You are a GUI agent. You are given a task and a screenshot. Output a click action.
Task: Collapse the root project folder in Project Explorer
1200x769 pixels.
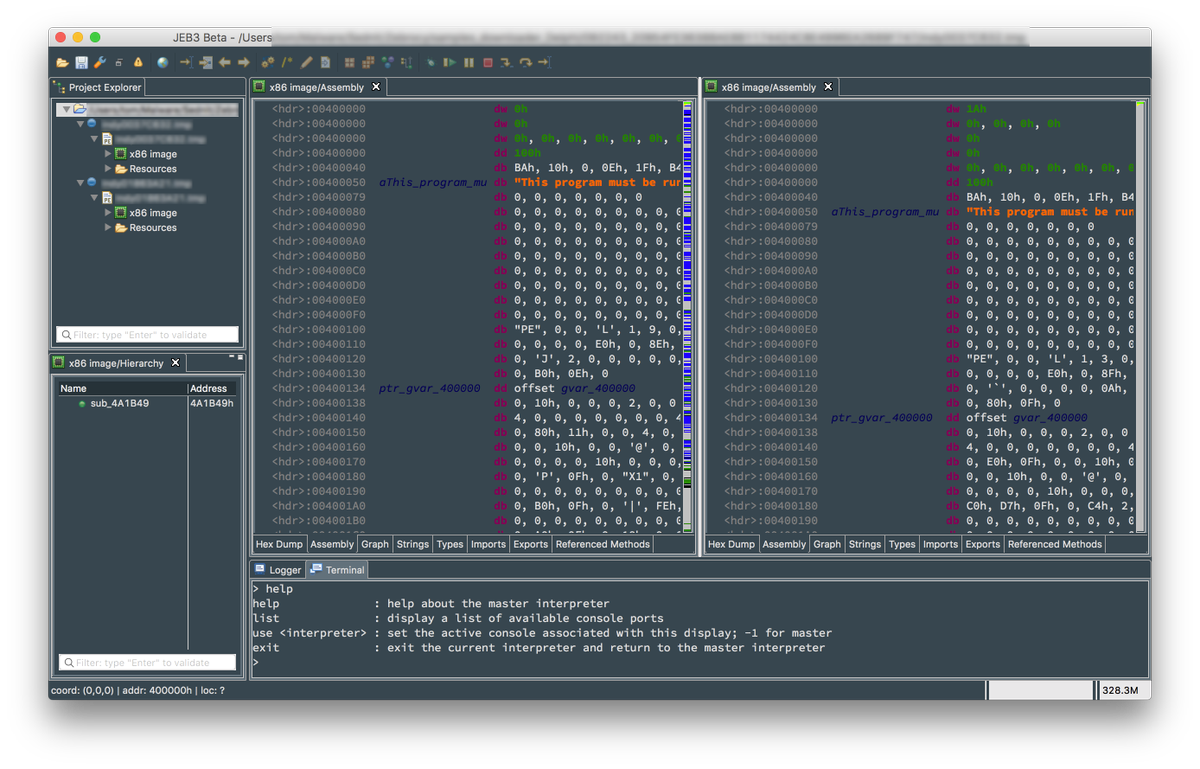(x=65, y=110)
